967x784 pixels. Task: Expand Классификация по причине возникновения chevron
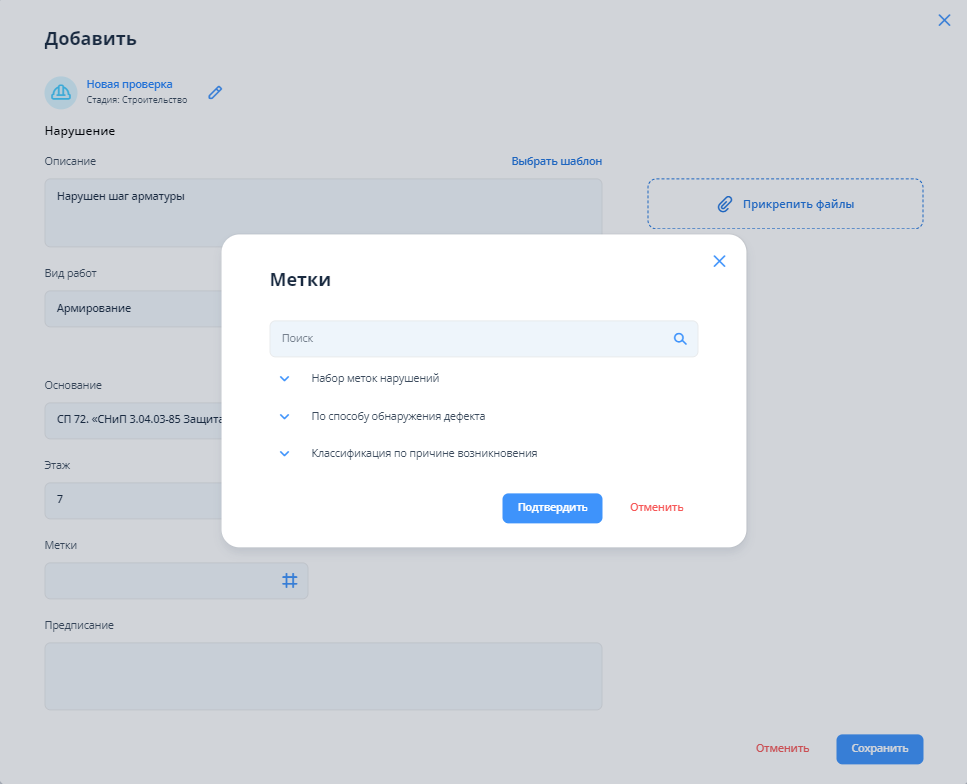(285, 453)
